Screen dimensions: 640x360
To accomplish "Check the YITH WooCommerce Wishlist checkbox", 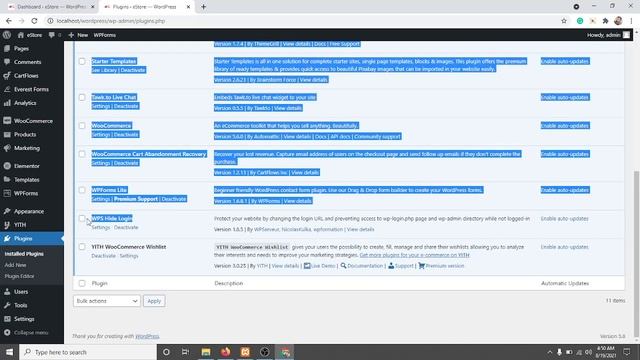I will (x=82, y=247).
